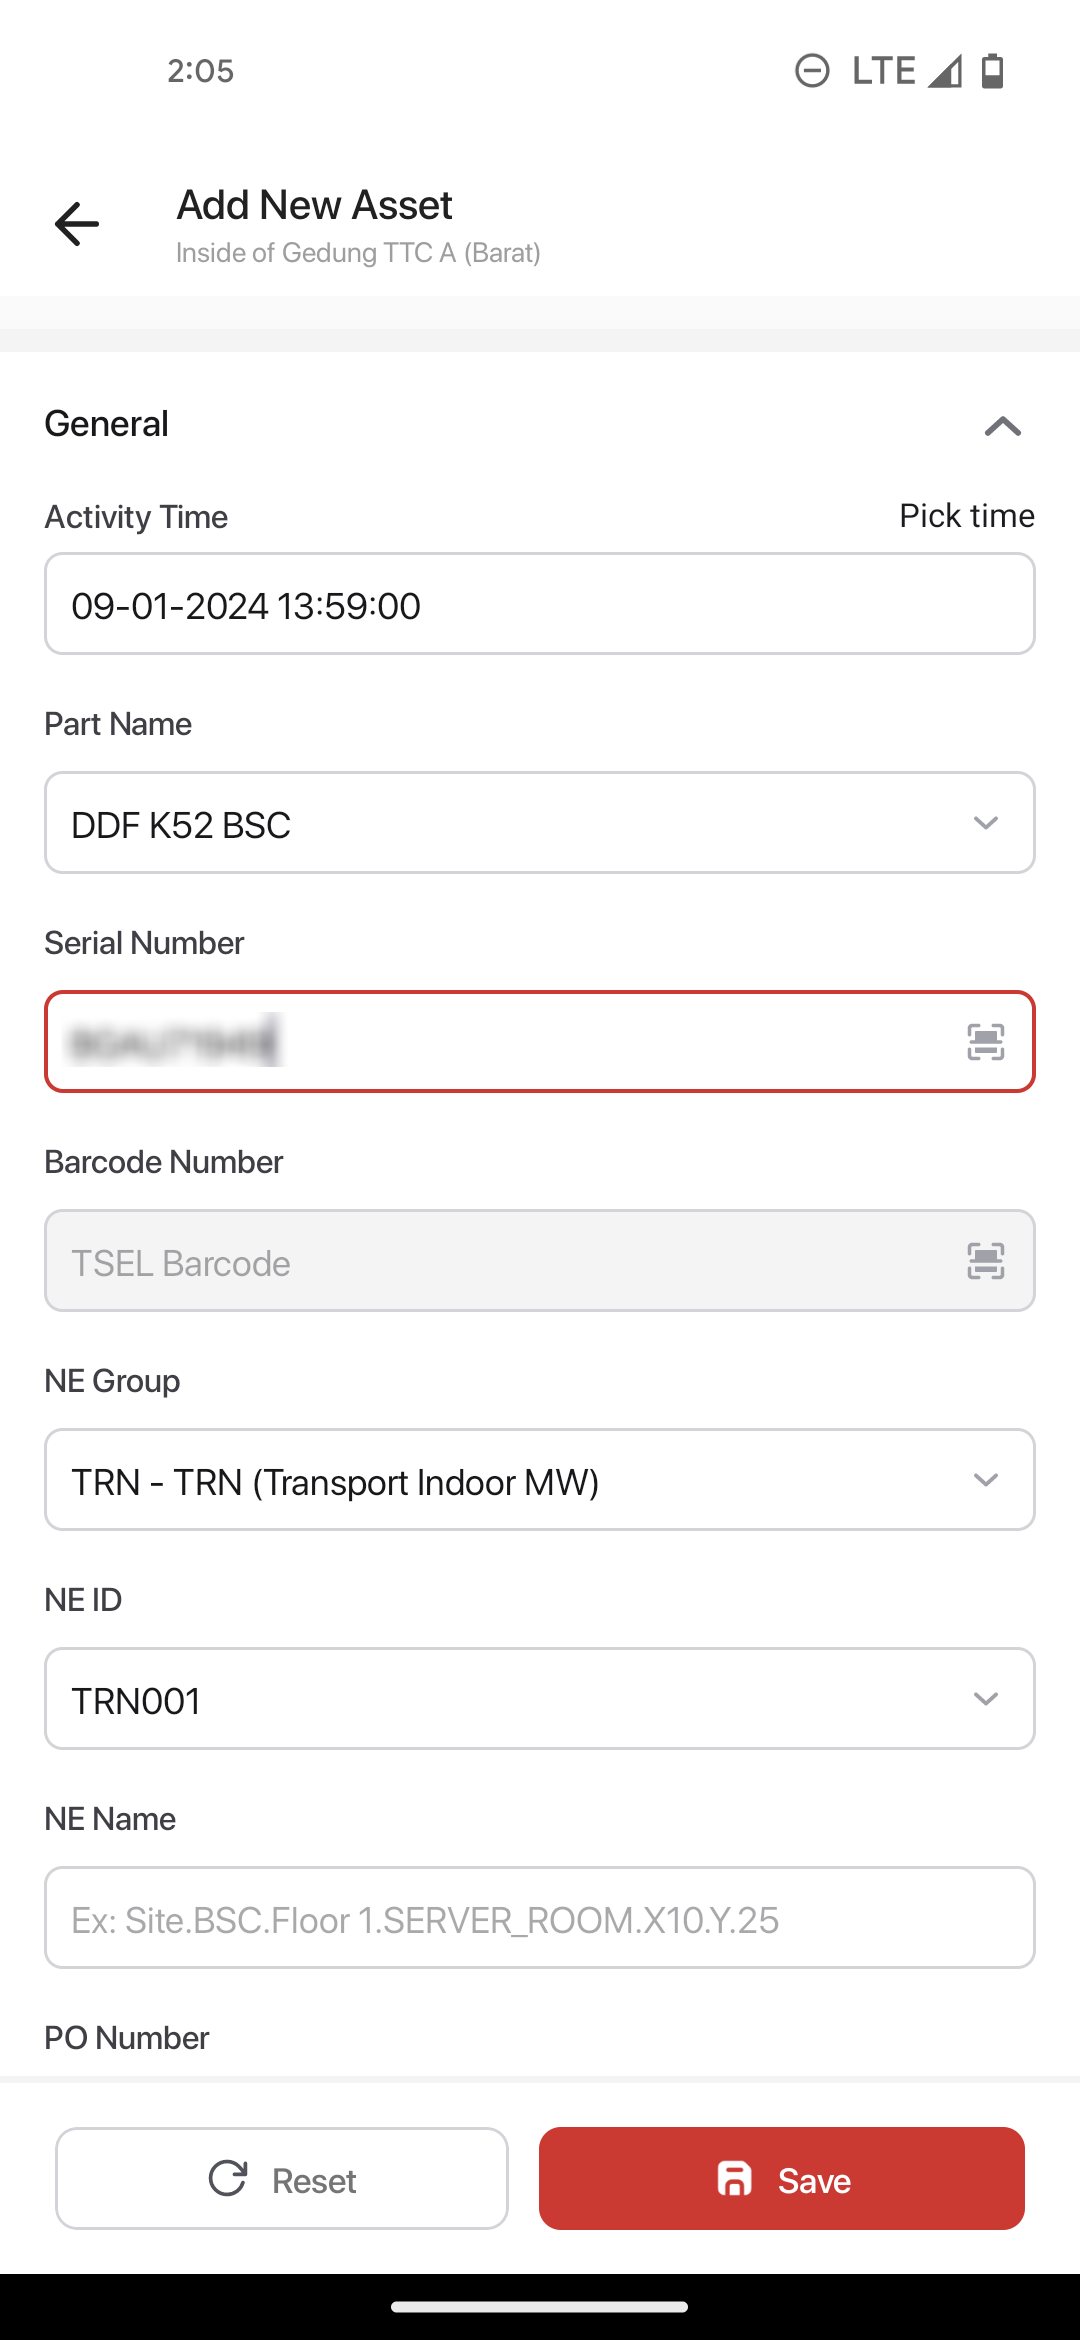Focus the NE Name input field
This screenshot has height=2340, width=1080.
[x=540, y=1918]
